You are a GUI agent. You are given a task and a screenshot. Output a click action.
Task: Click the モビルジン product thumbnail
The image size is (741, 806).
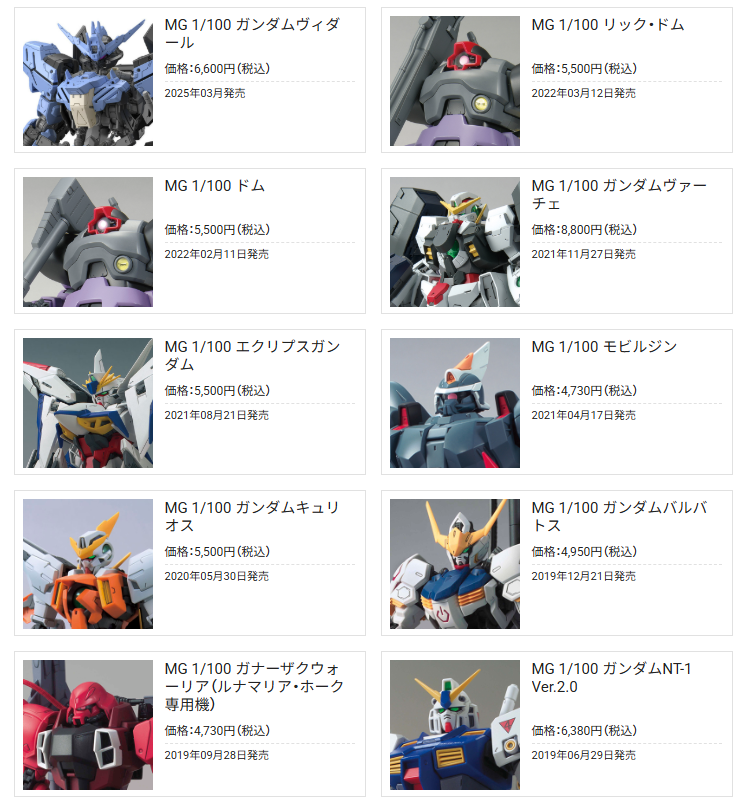tap(454, 402)
